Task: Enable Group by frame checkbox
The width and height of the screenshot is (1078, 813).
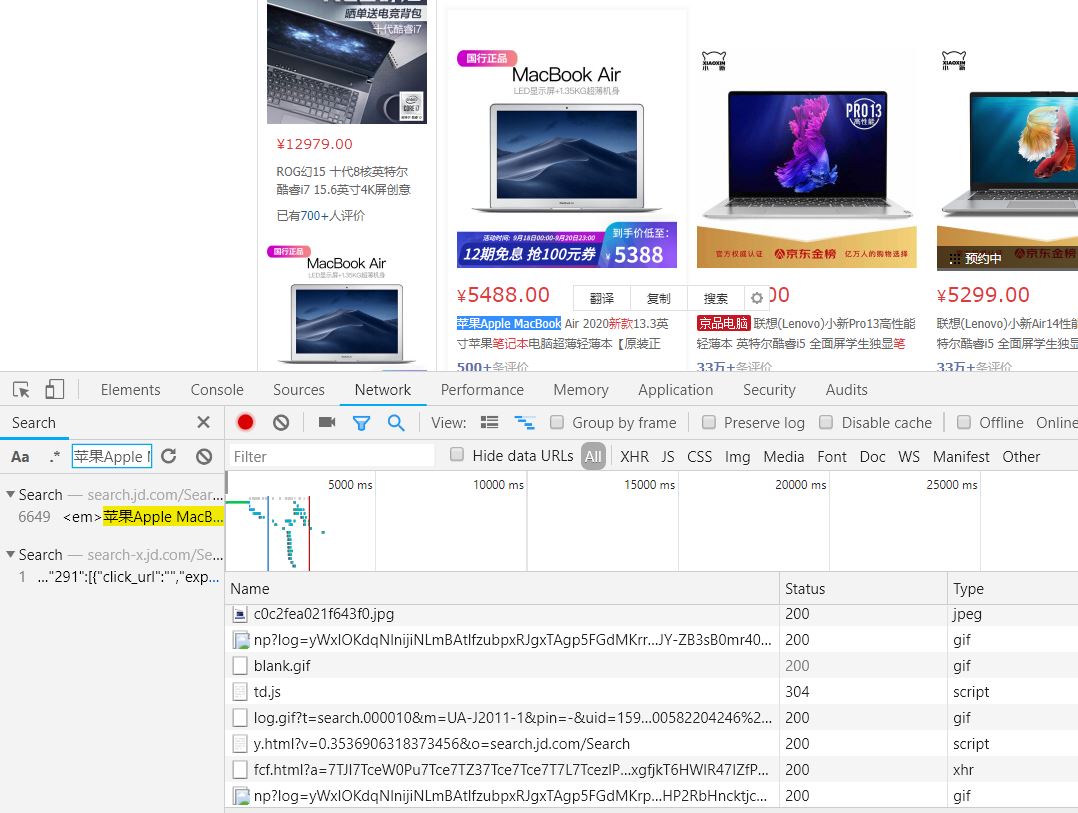Action: point(557,422)
